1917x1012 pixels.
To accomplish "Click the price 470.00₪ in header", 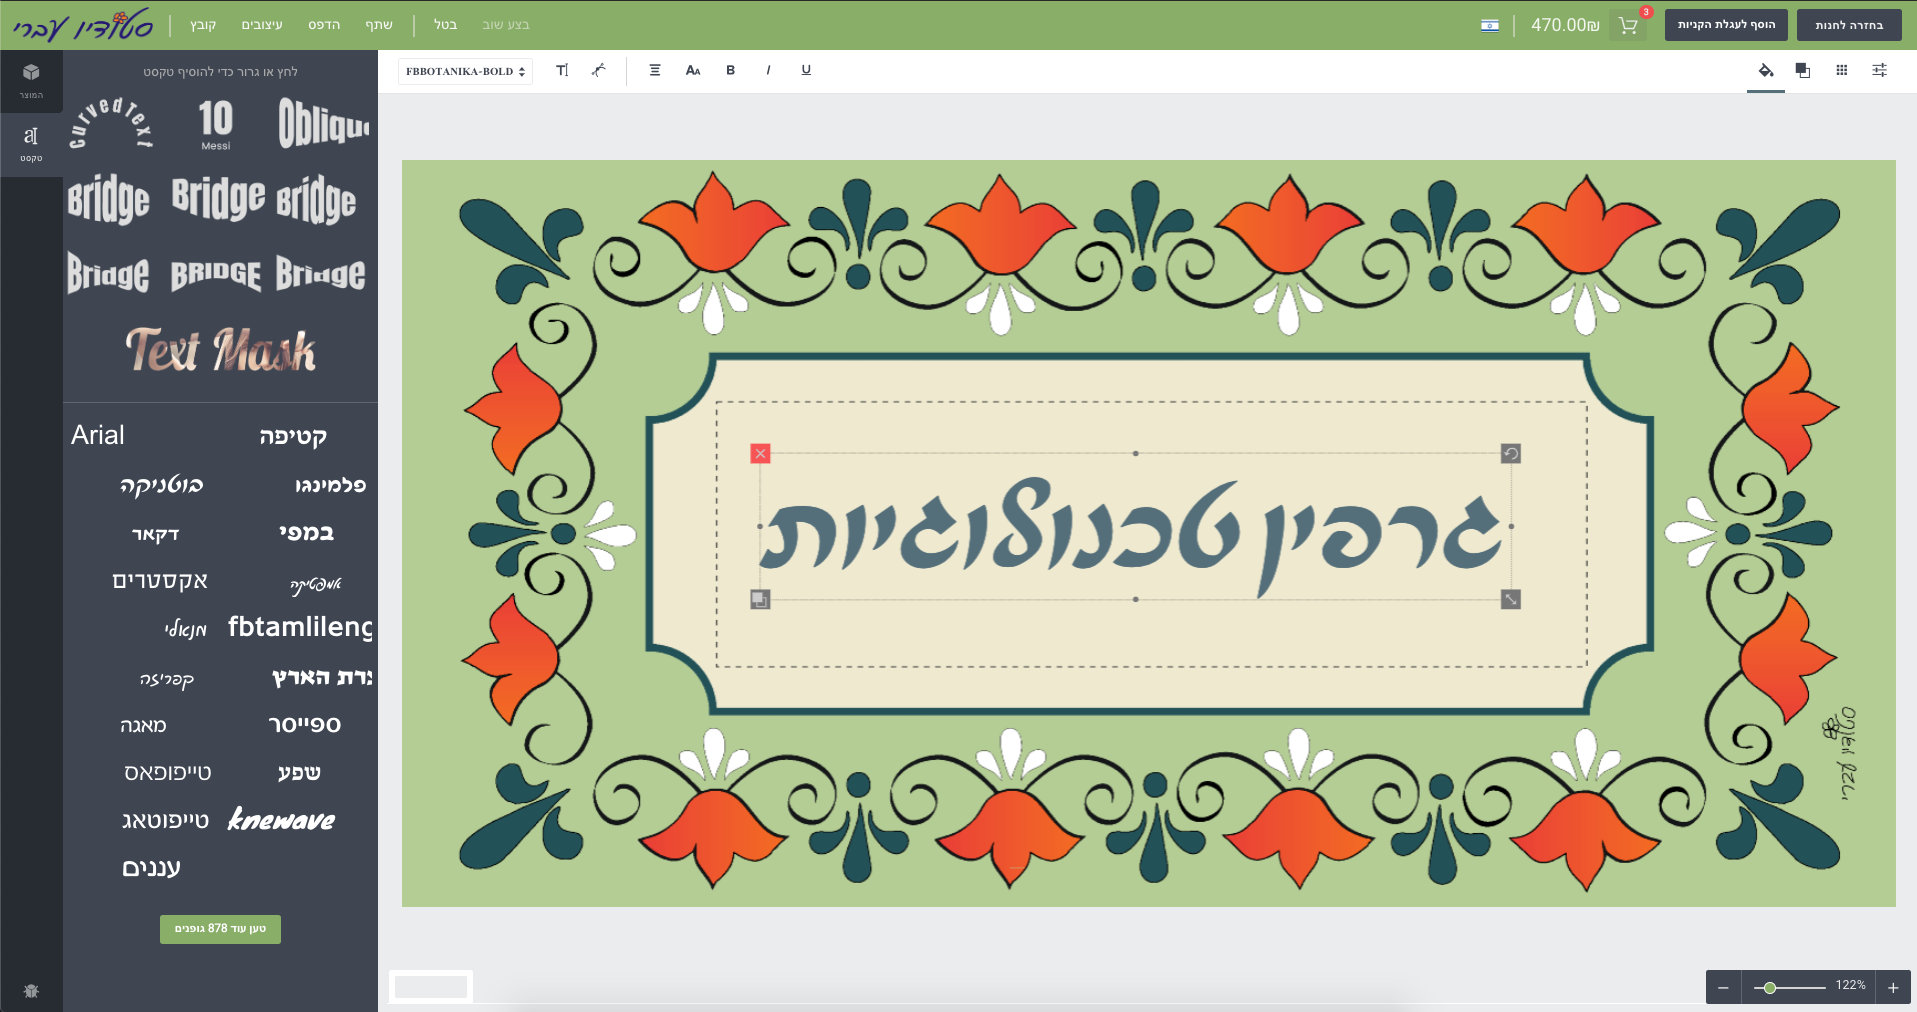I will point(1565,25).
